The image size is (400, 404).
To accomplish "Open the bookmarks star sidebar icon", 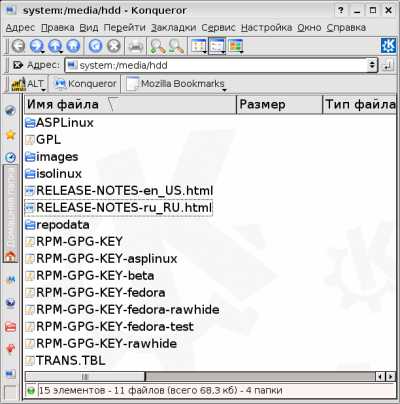I will click(x=11, y=135).
